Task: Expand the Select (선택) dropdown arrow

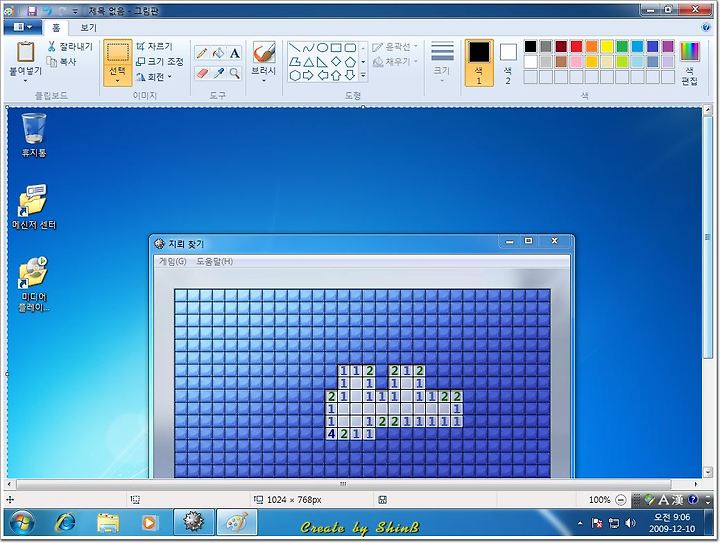Action: 118,81
